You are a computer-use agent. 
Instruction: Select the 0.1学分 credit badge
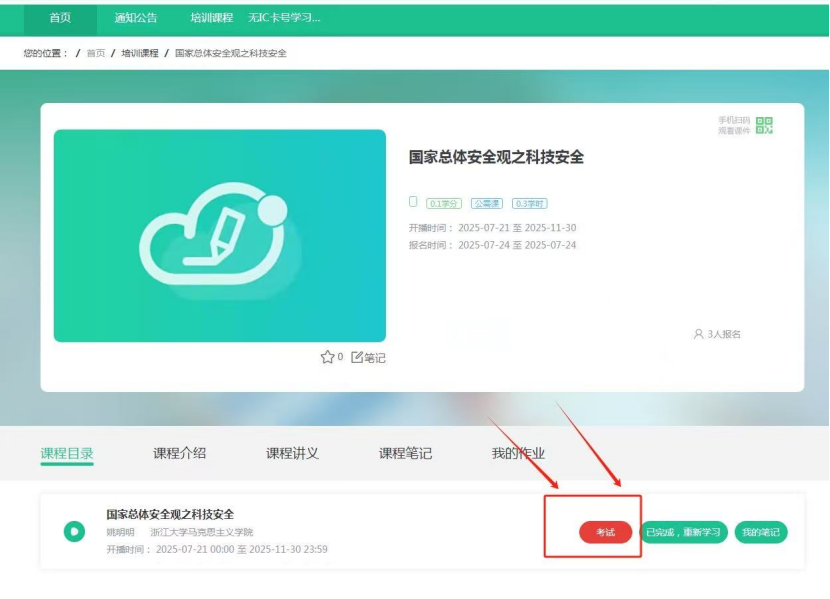441,203
